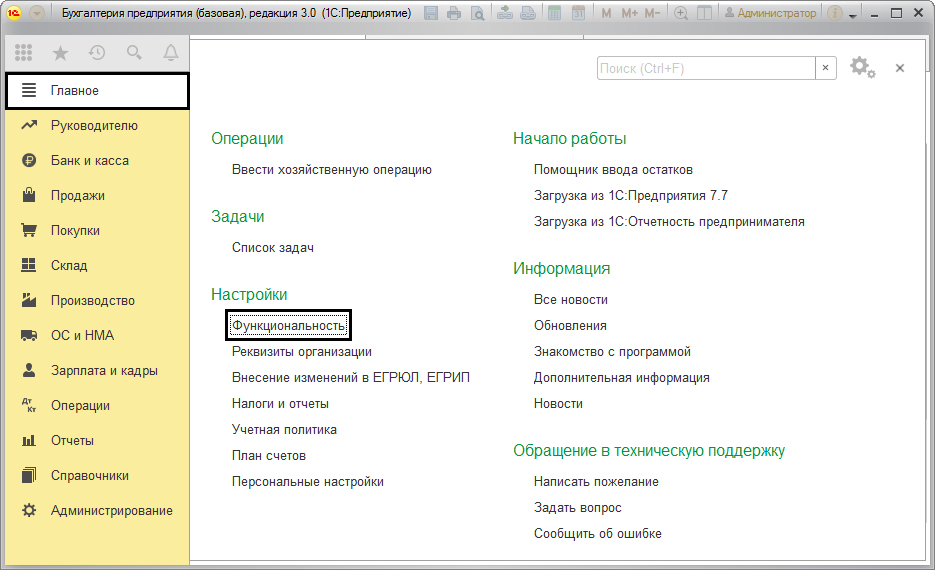Screen dimensions: 935x570
Task: Open План счетов
Action: pyautogui.click(x=269, y=456)
